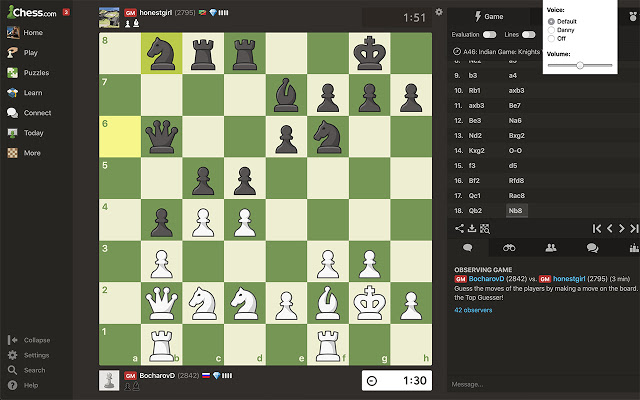Click the white rook on f1
The height and width of the screenshot is (400, 640).
[x=328, y=344]
